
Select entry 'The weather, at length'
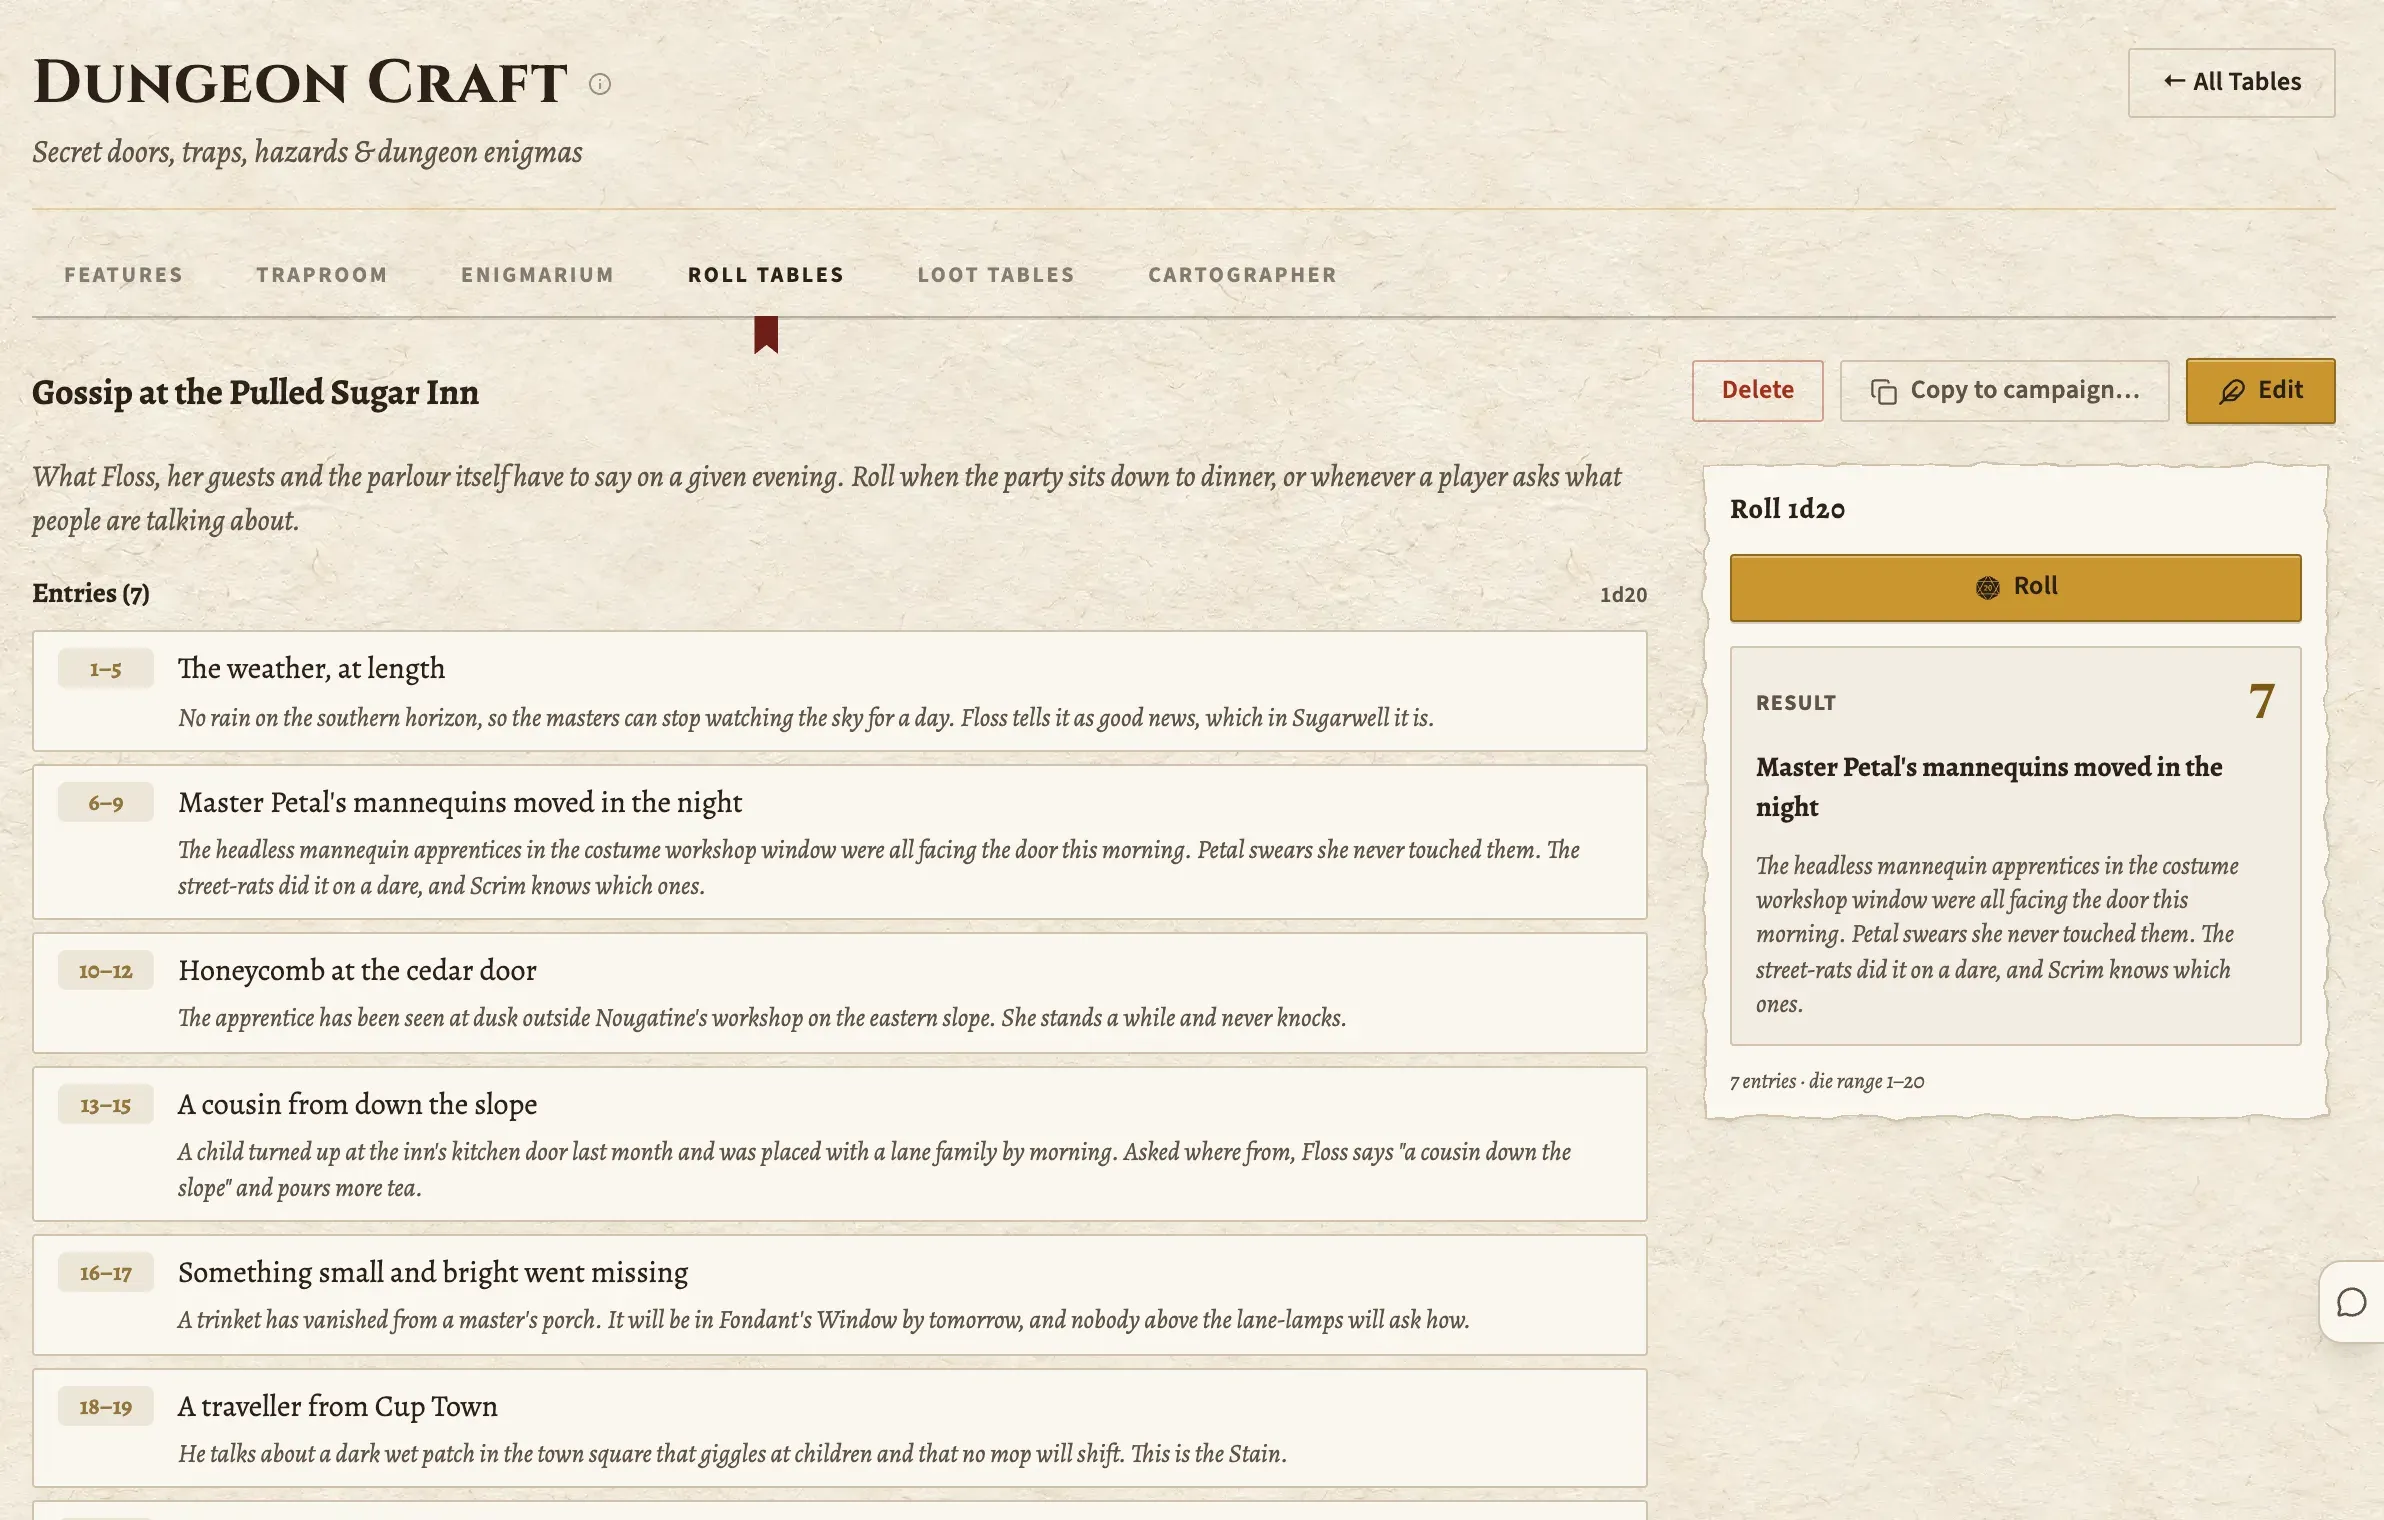coord(840,691)
